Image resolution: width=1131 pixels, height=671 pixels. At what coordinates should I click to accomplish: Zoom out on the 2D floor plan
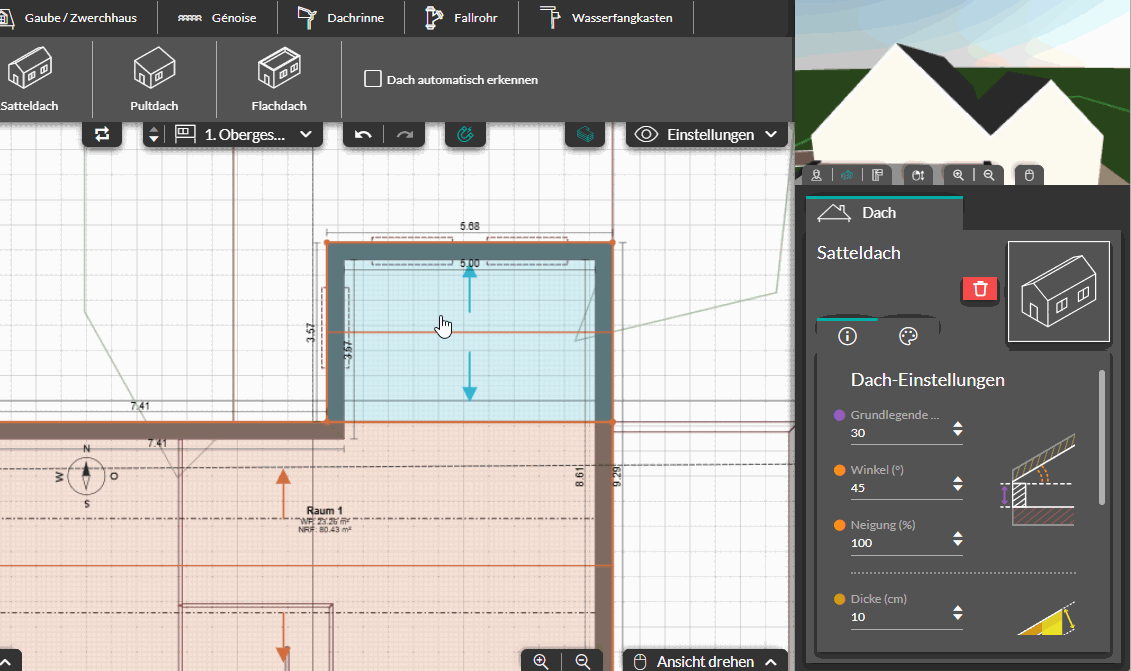(x=583, y=661)
